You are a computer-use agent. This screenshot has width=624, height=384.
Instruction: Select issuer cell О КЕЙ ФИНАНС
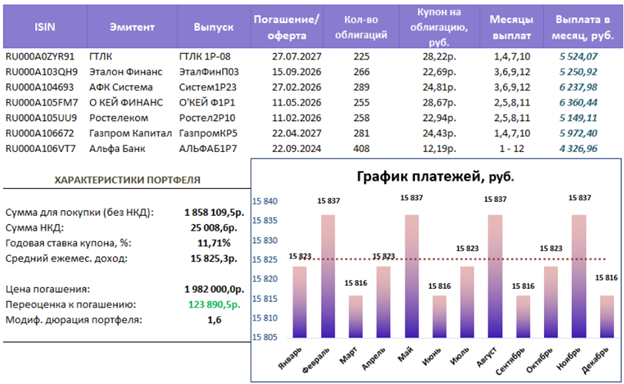(126, 103)
